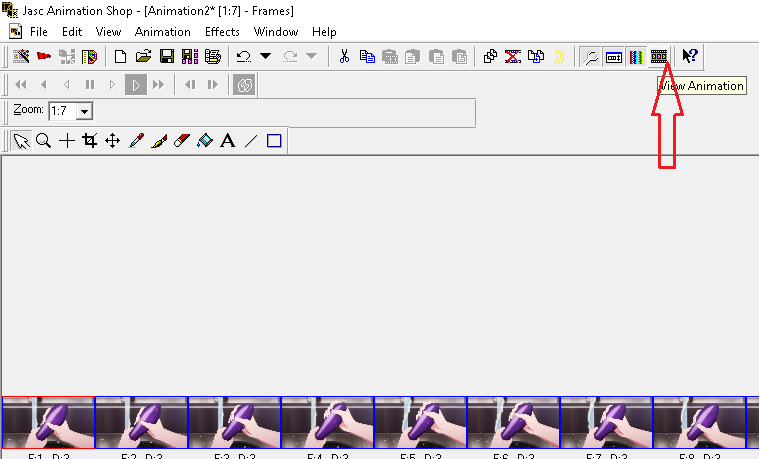
Task: Click the Insert Frames icon
Action: pyautogui.click(x=536, y=57)
